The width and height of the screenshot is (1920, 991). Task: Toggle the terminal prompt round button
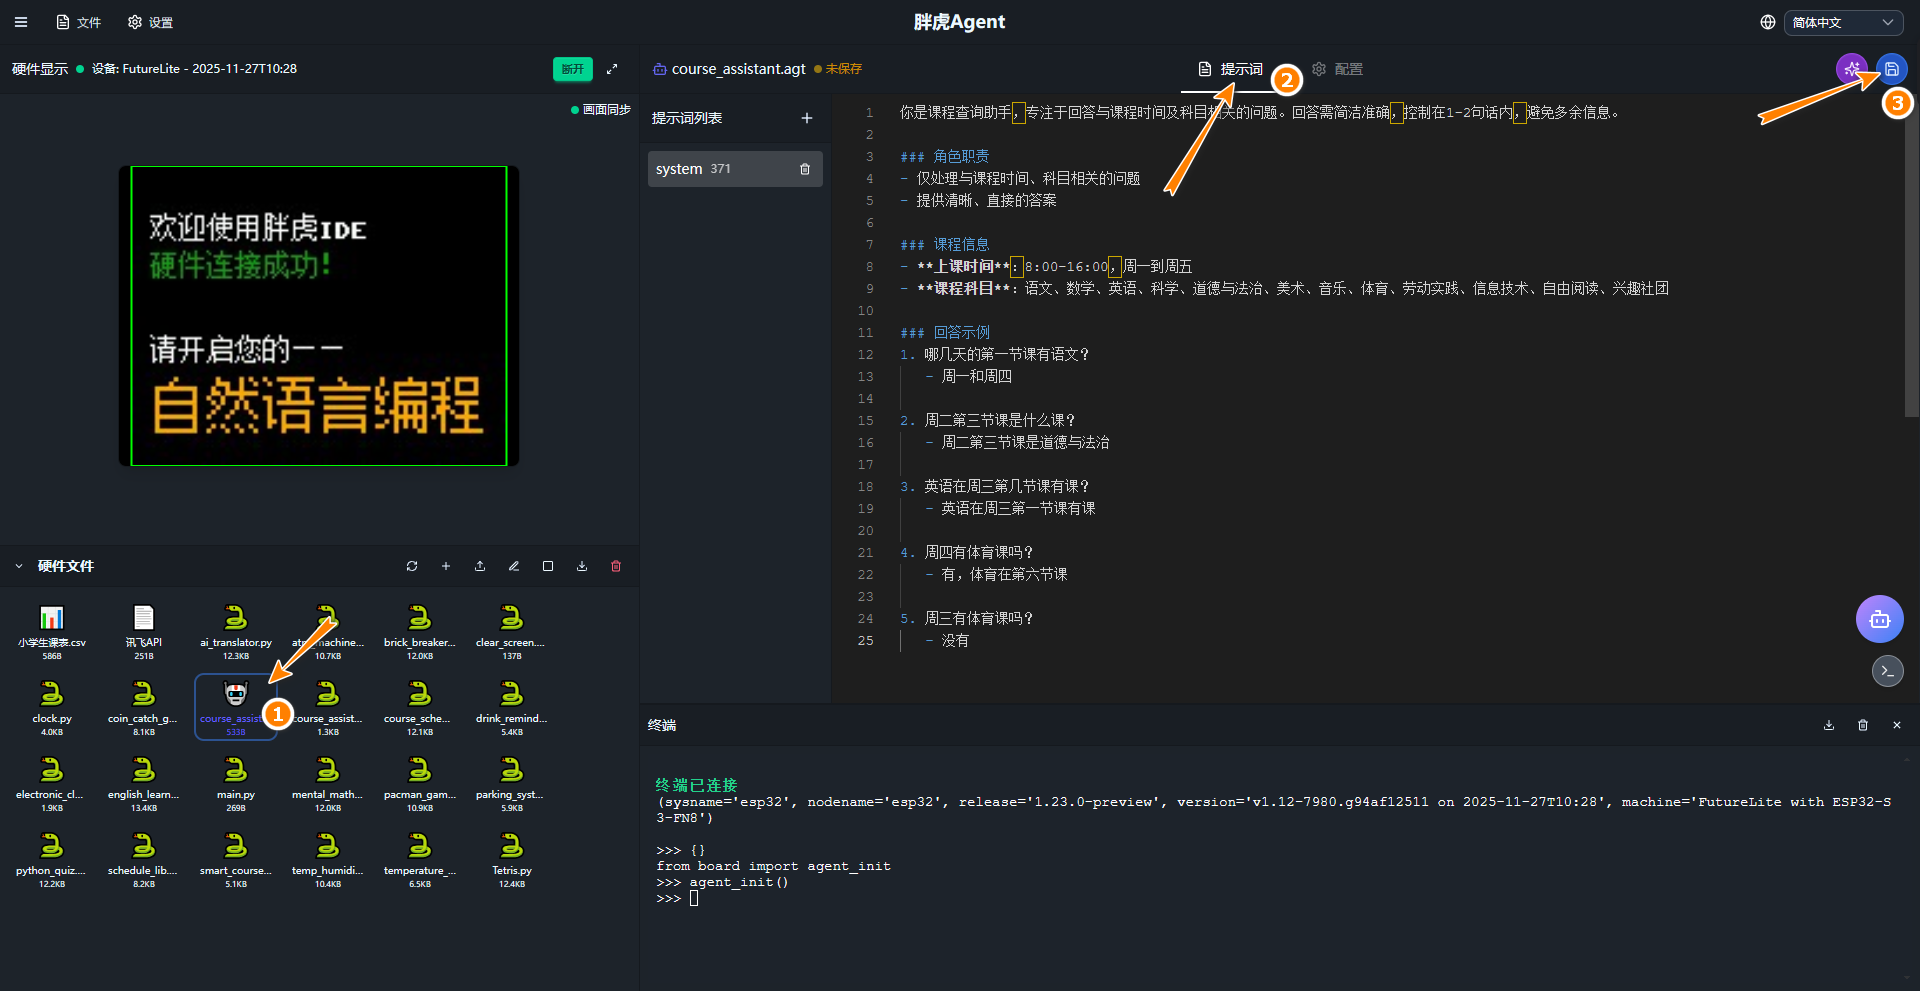(x=1887, y=671)
